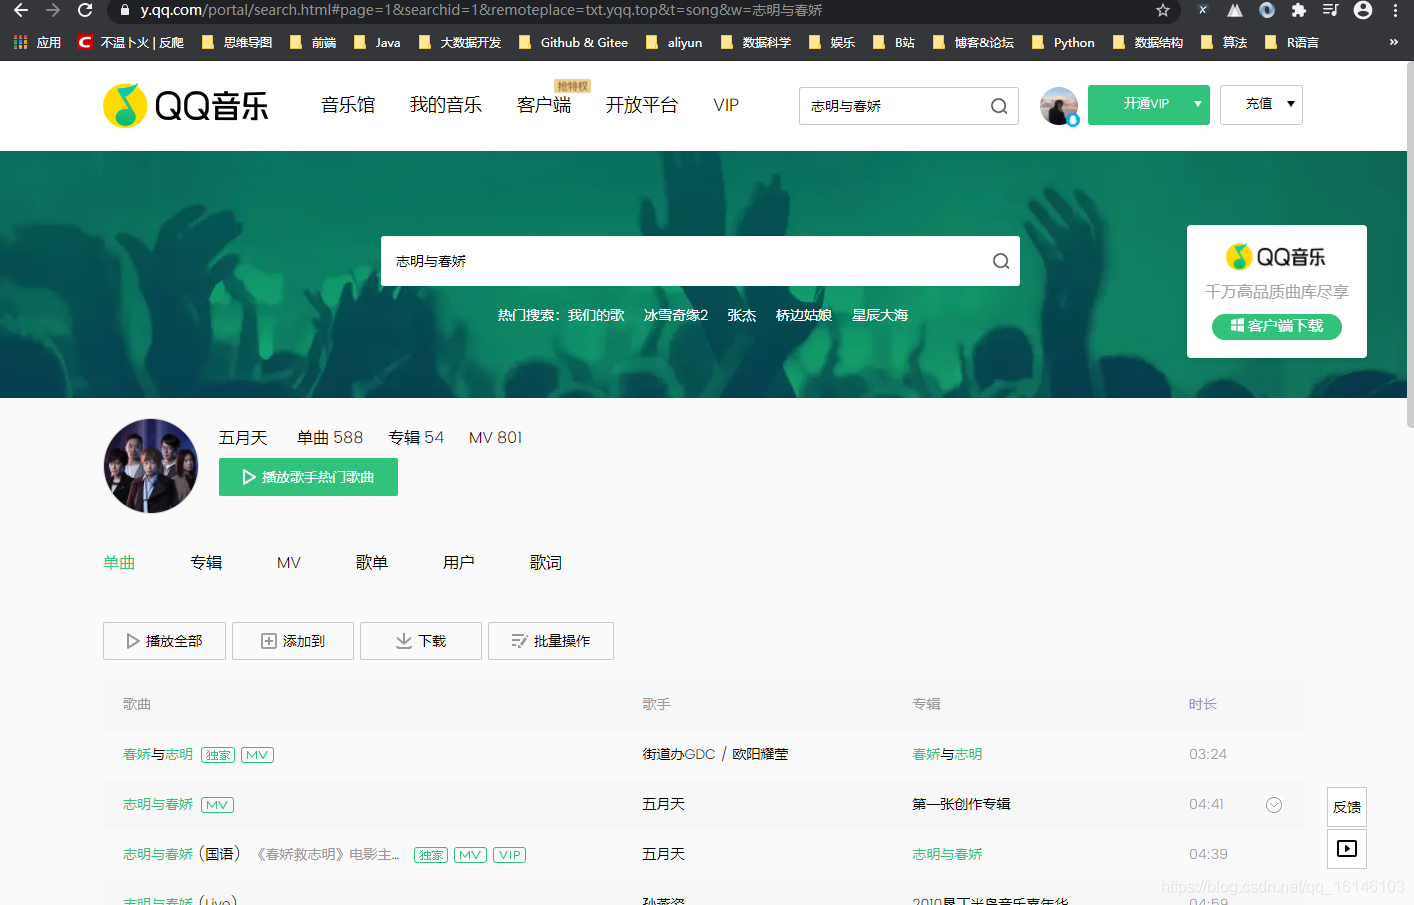This screenshot has height=905, width=1414.
Task: Open the 音乐馆 navigation item
Action: tap(348, 105)
